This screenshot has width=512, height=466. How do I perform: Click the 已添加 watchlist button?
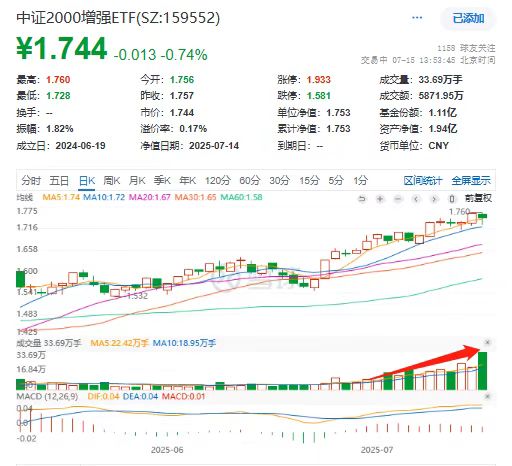(x=468, y=18)
